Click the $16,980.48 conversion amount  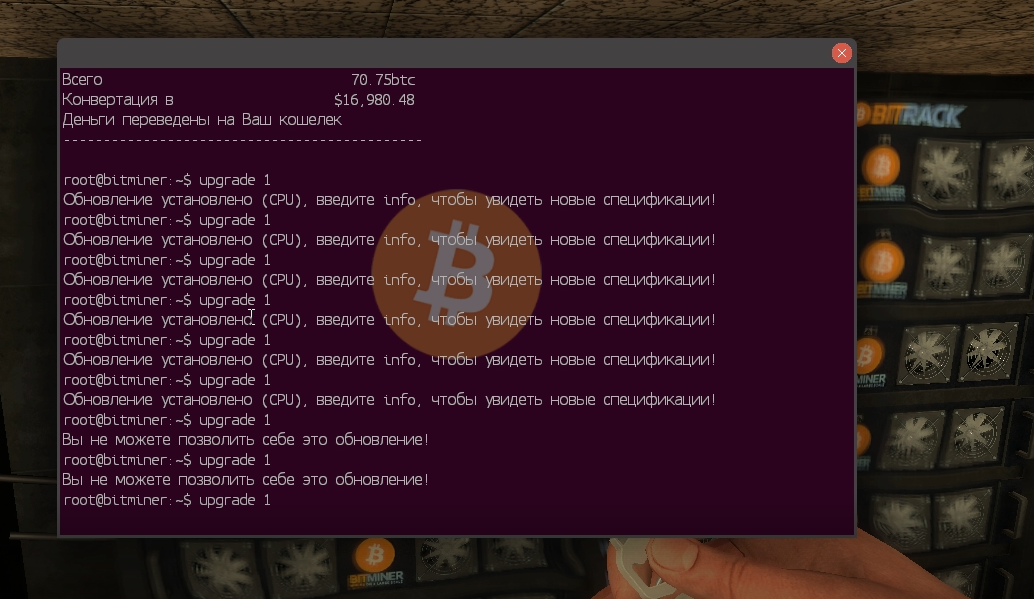point(374,100)
